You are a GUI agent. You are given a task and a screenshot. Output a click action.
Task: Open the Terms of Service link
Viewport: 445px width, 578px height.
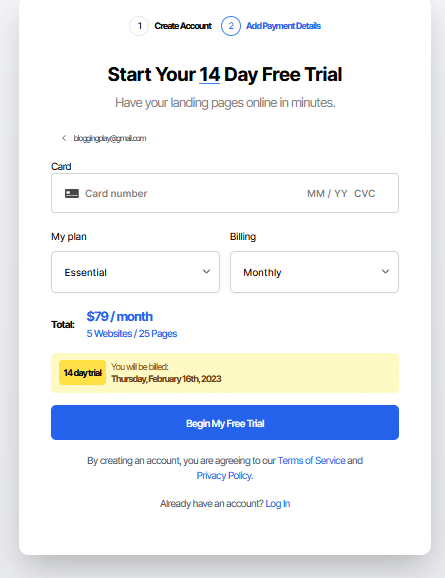point(312,460)
